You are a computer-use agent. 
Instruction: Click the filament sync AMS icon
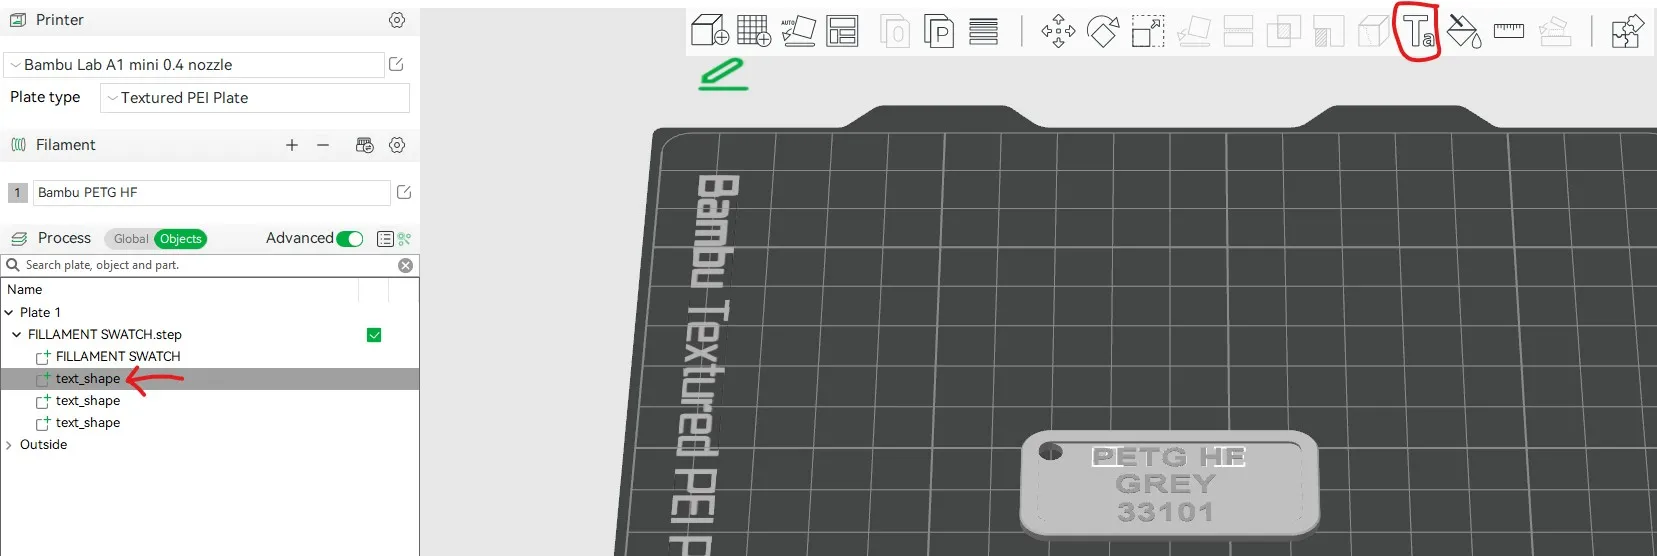[x=365, y=145]
